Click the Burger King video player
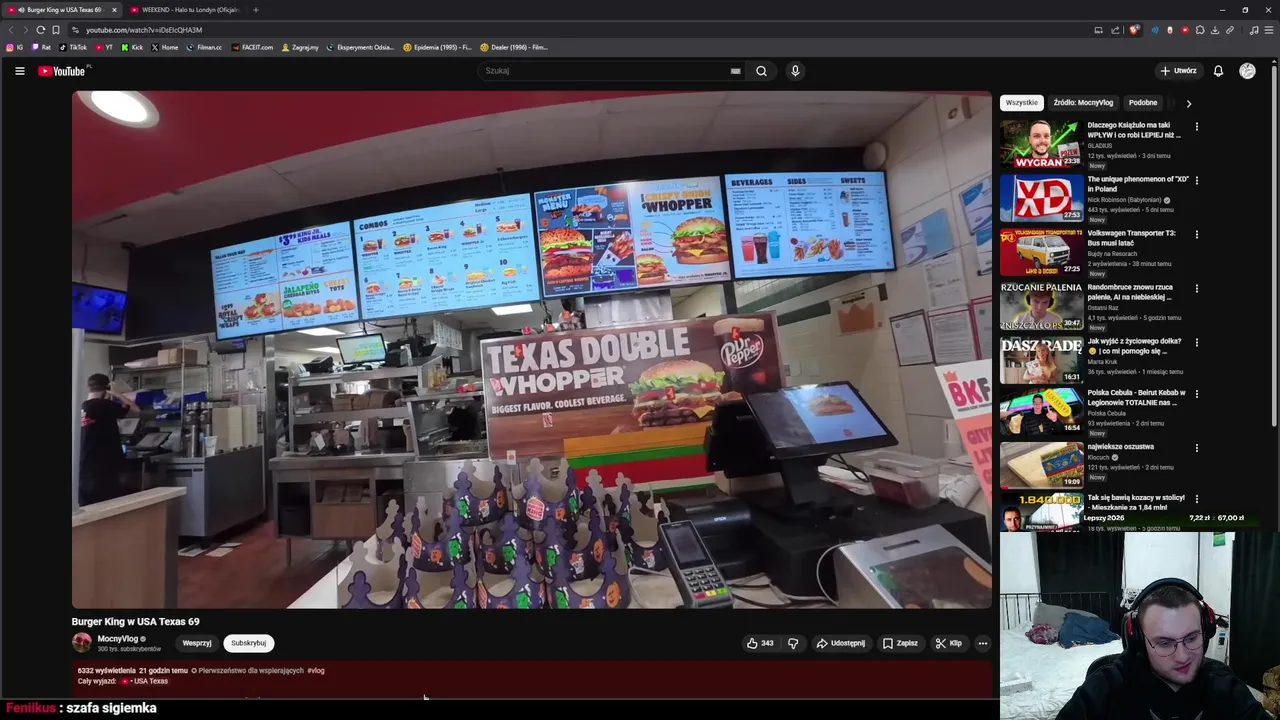Viewport: 1280px width, 720px height. click(532, 350)
